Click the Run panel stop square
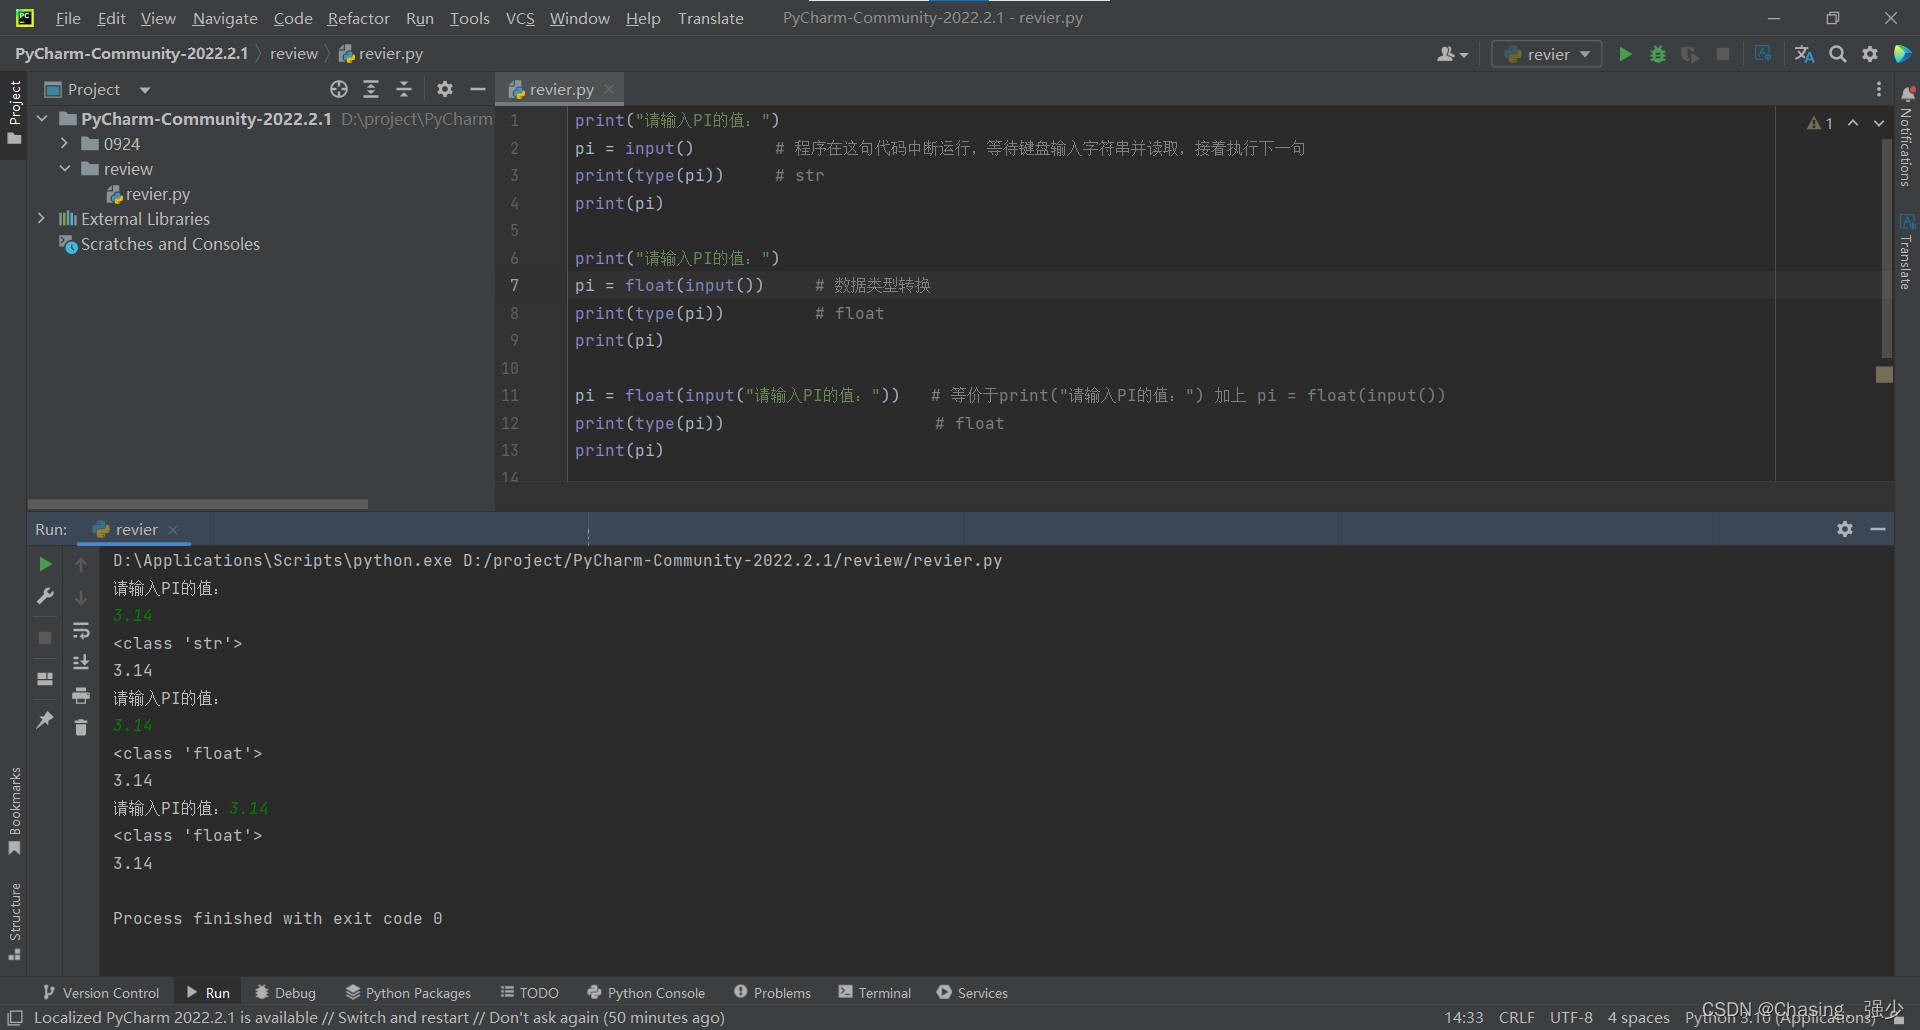Viewport: 1920px width, 1030px height. click(x=45, y=637)
